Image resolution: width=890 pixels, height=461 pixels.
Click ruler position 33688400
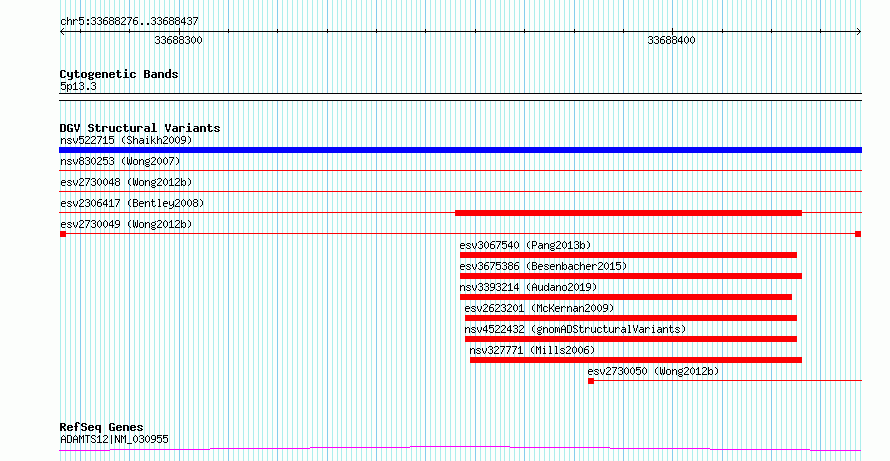[x=671, y=40]
